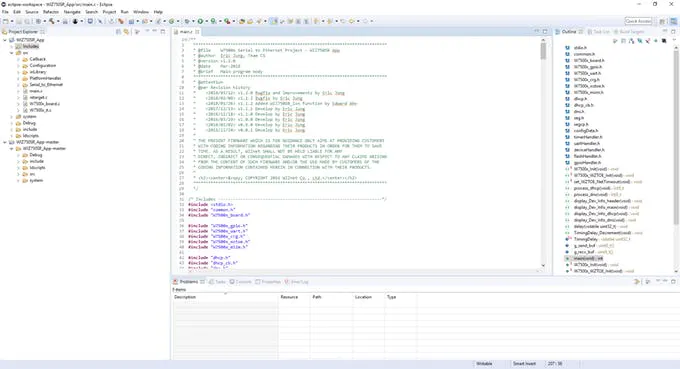Screen dimensions: 680x369
Task: Open the File menu
Action: 5,12
